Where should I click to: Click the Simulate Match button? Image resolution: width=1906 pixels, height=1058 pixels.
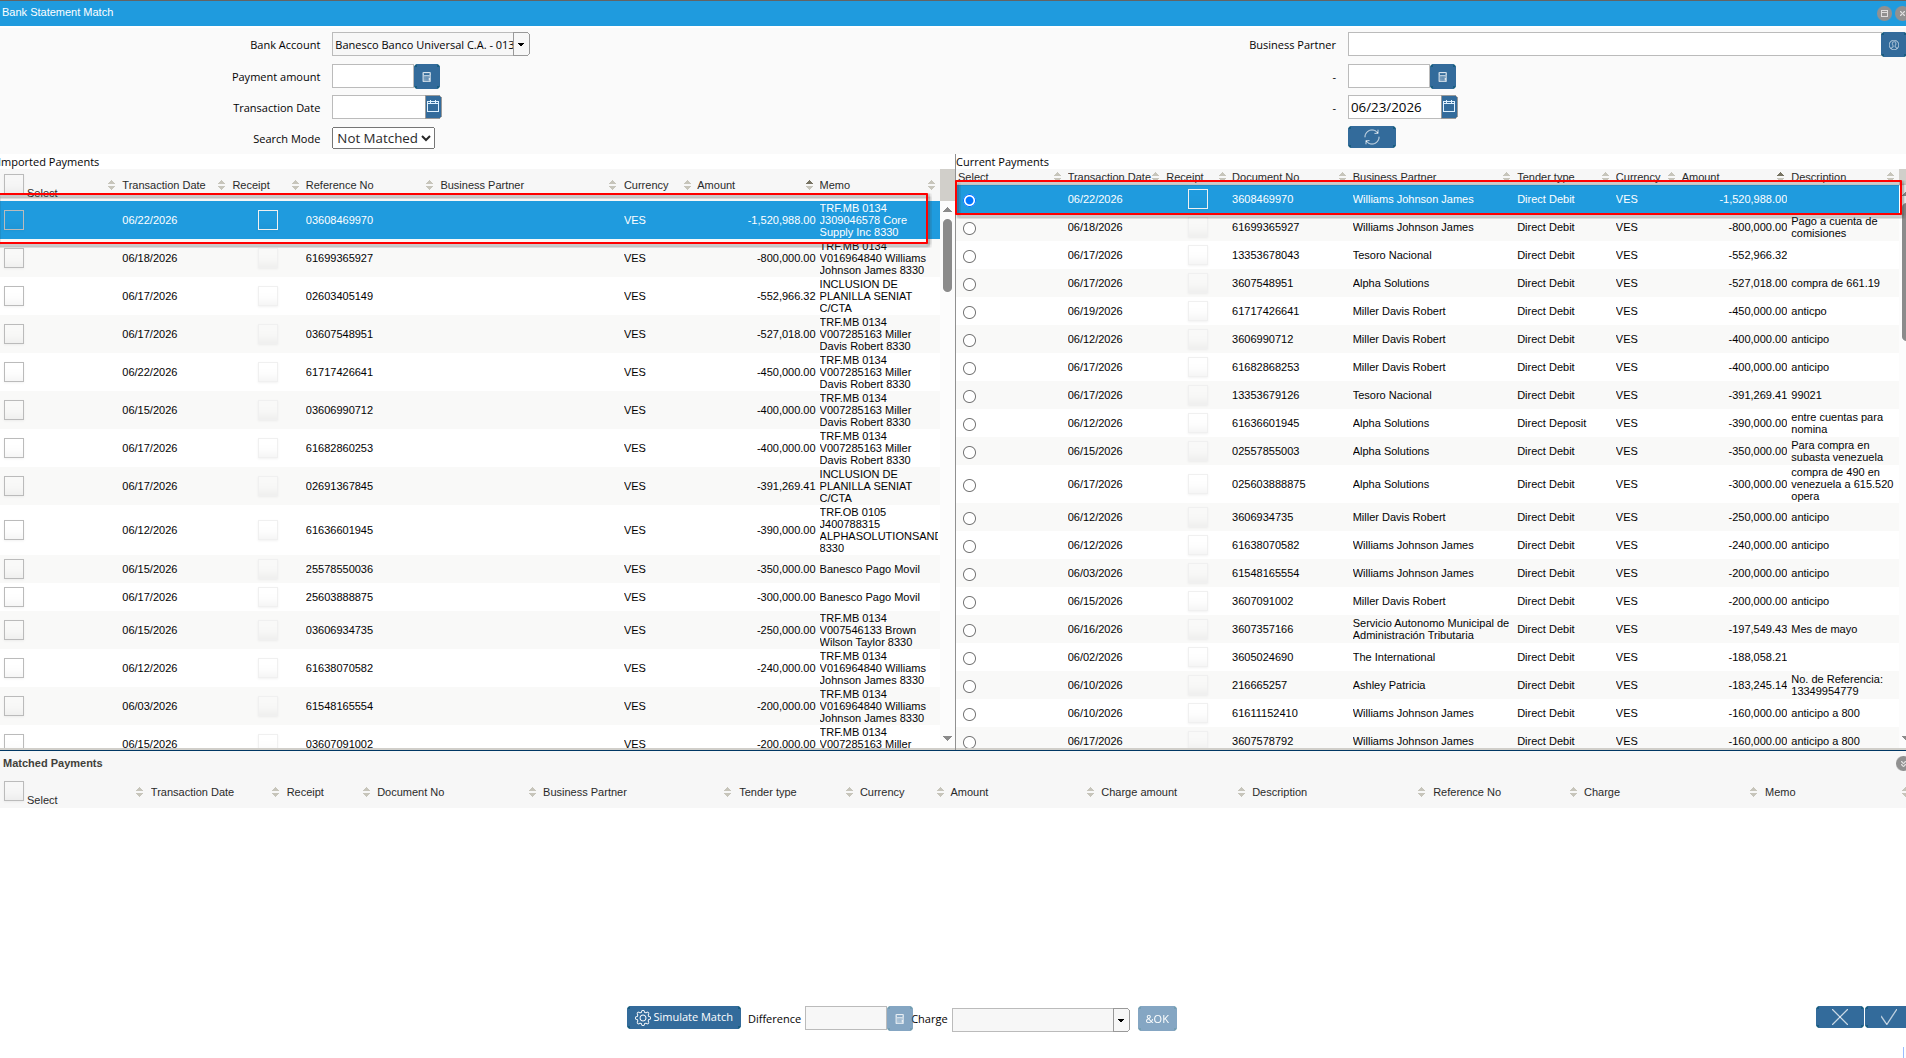coord(684,1018)
